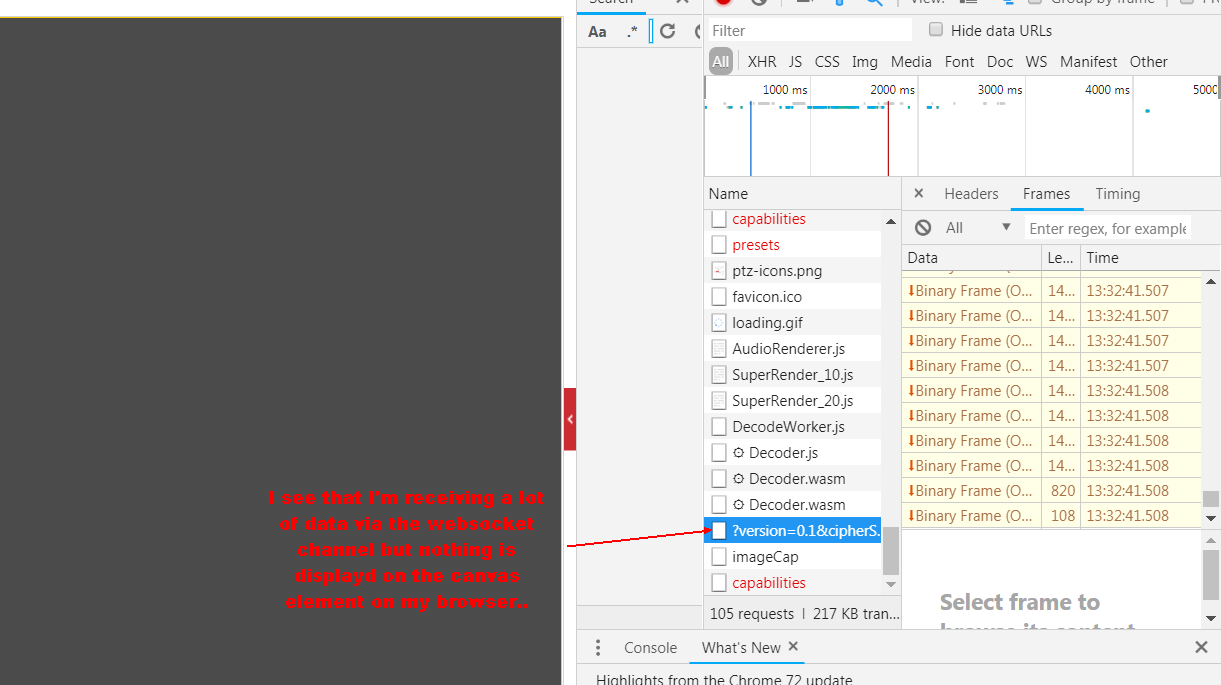Check the Hide data URLs checkbox
This screenshot has height=685, width=1221.
pos(936,30)
